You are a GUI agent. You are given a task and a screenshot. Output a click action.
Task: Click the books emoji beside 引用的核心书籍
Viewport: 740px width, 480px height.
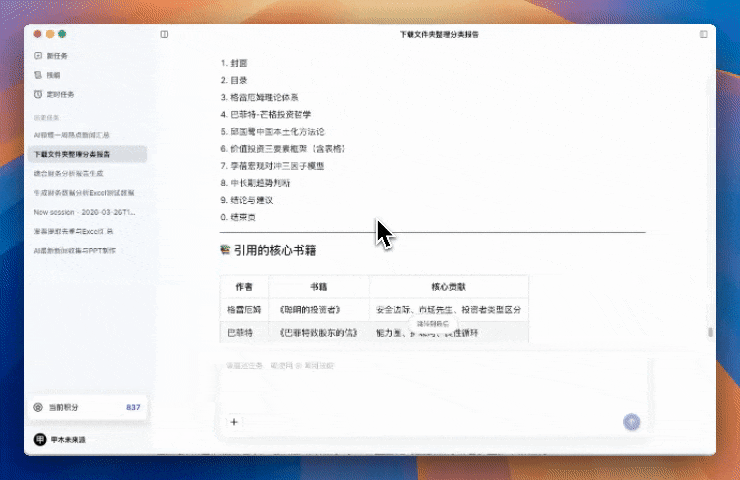(225, 250)
